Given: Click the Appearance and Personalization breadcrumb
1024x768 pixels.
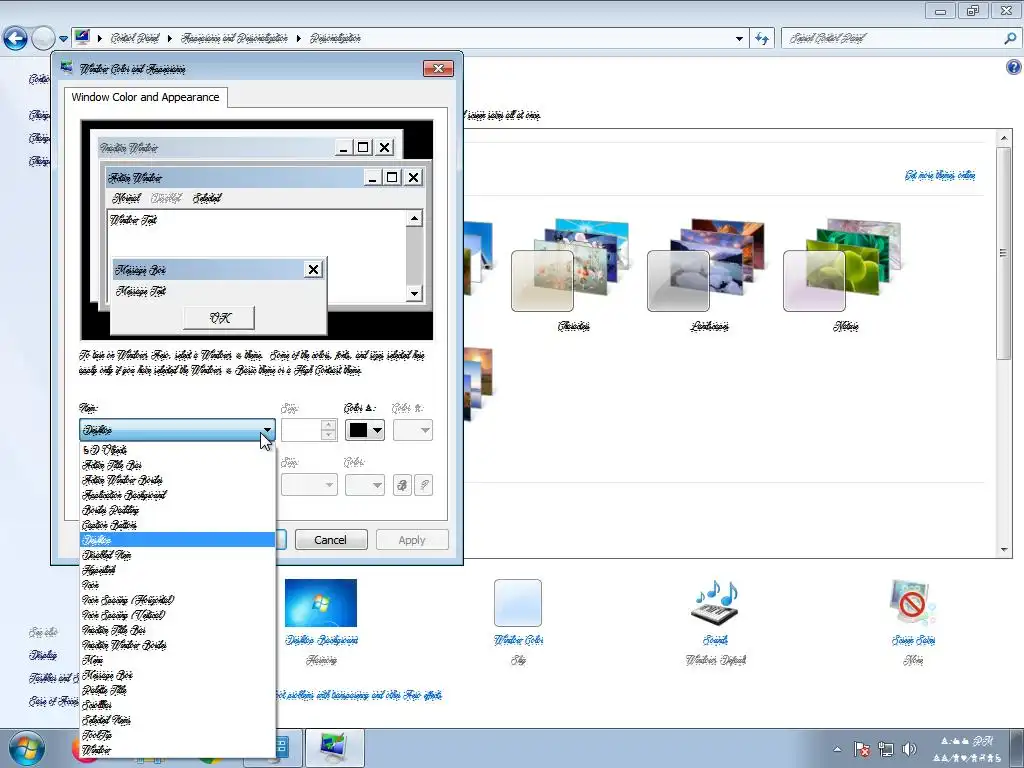Looking at the screenshot, I should (234, 38).
